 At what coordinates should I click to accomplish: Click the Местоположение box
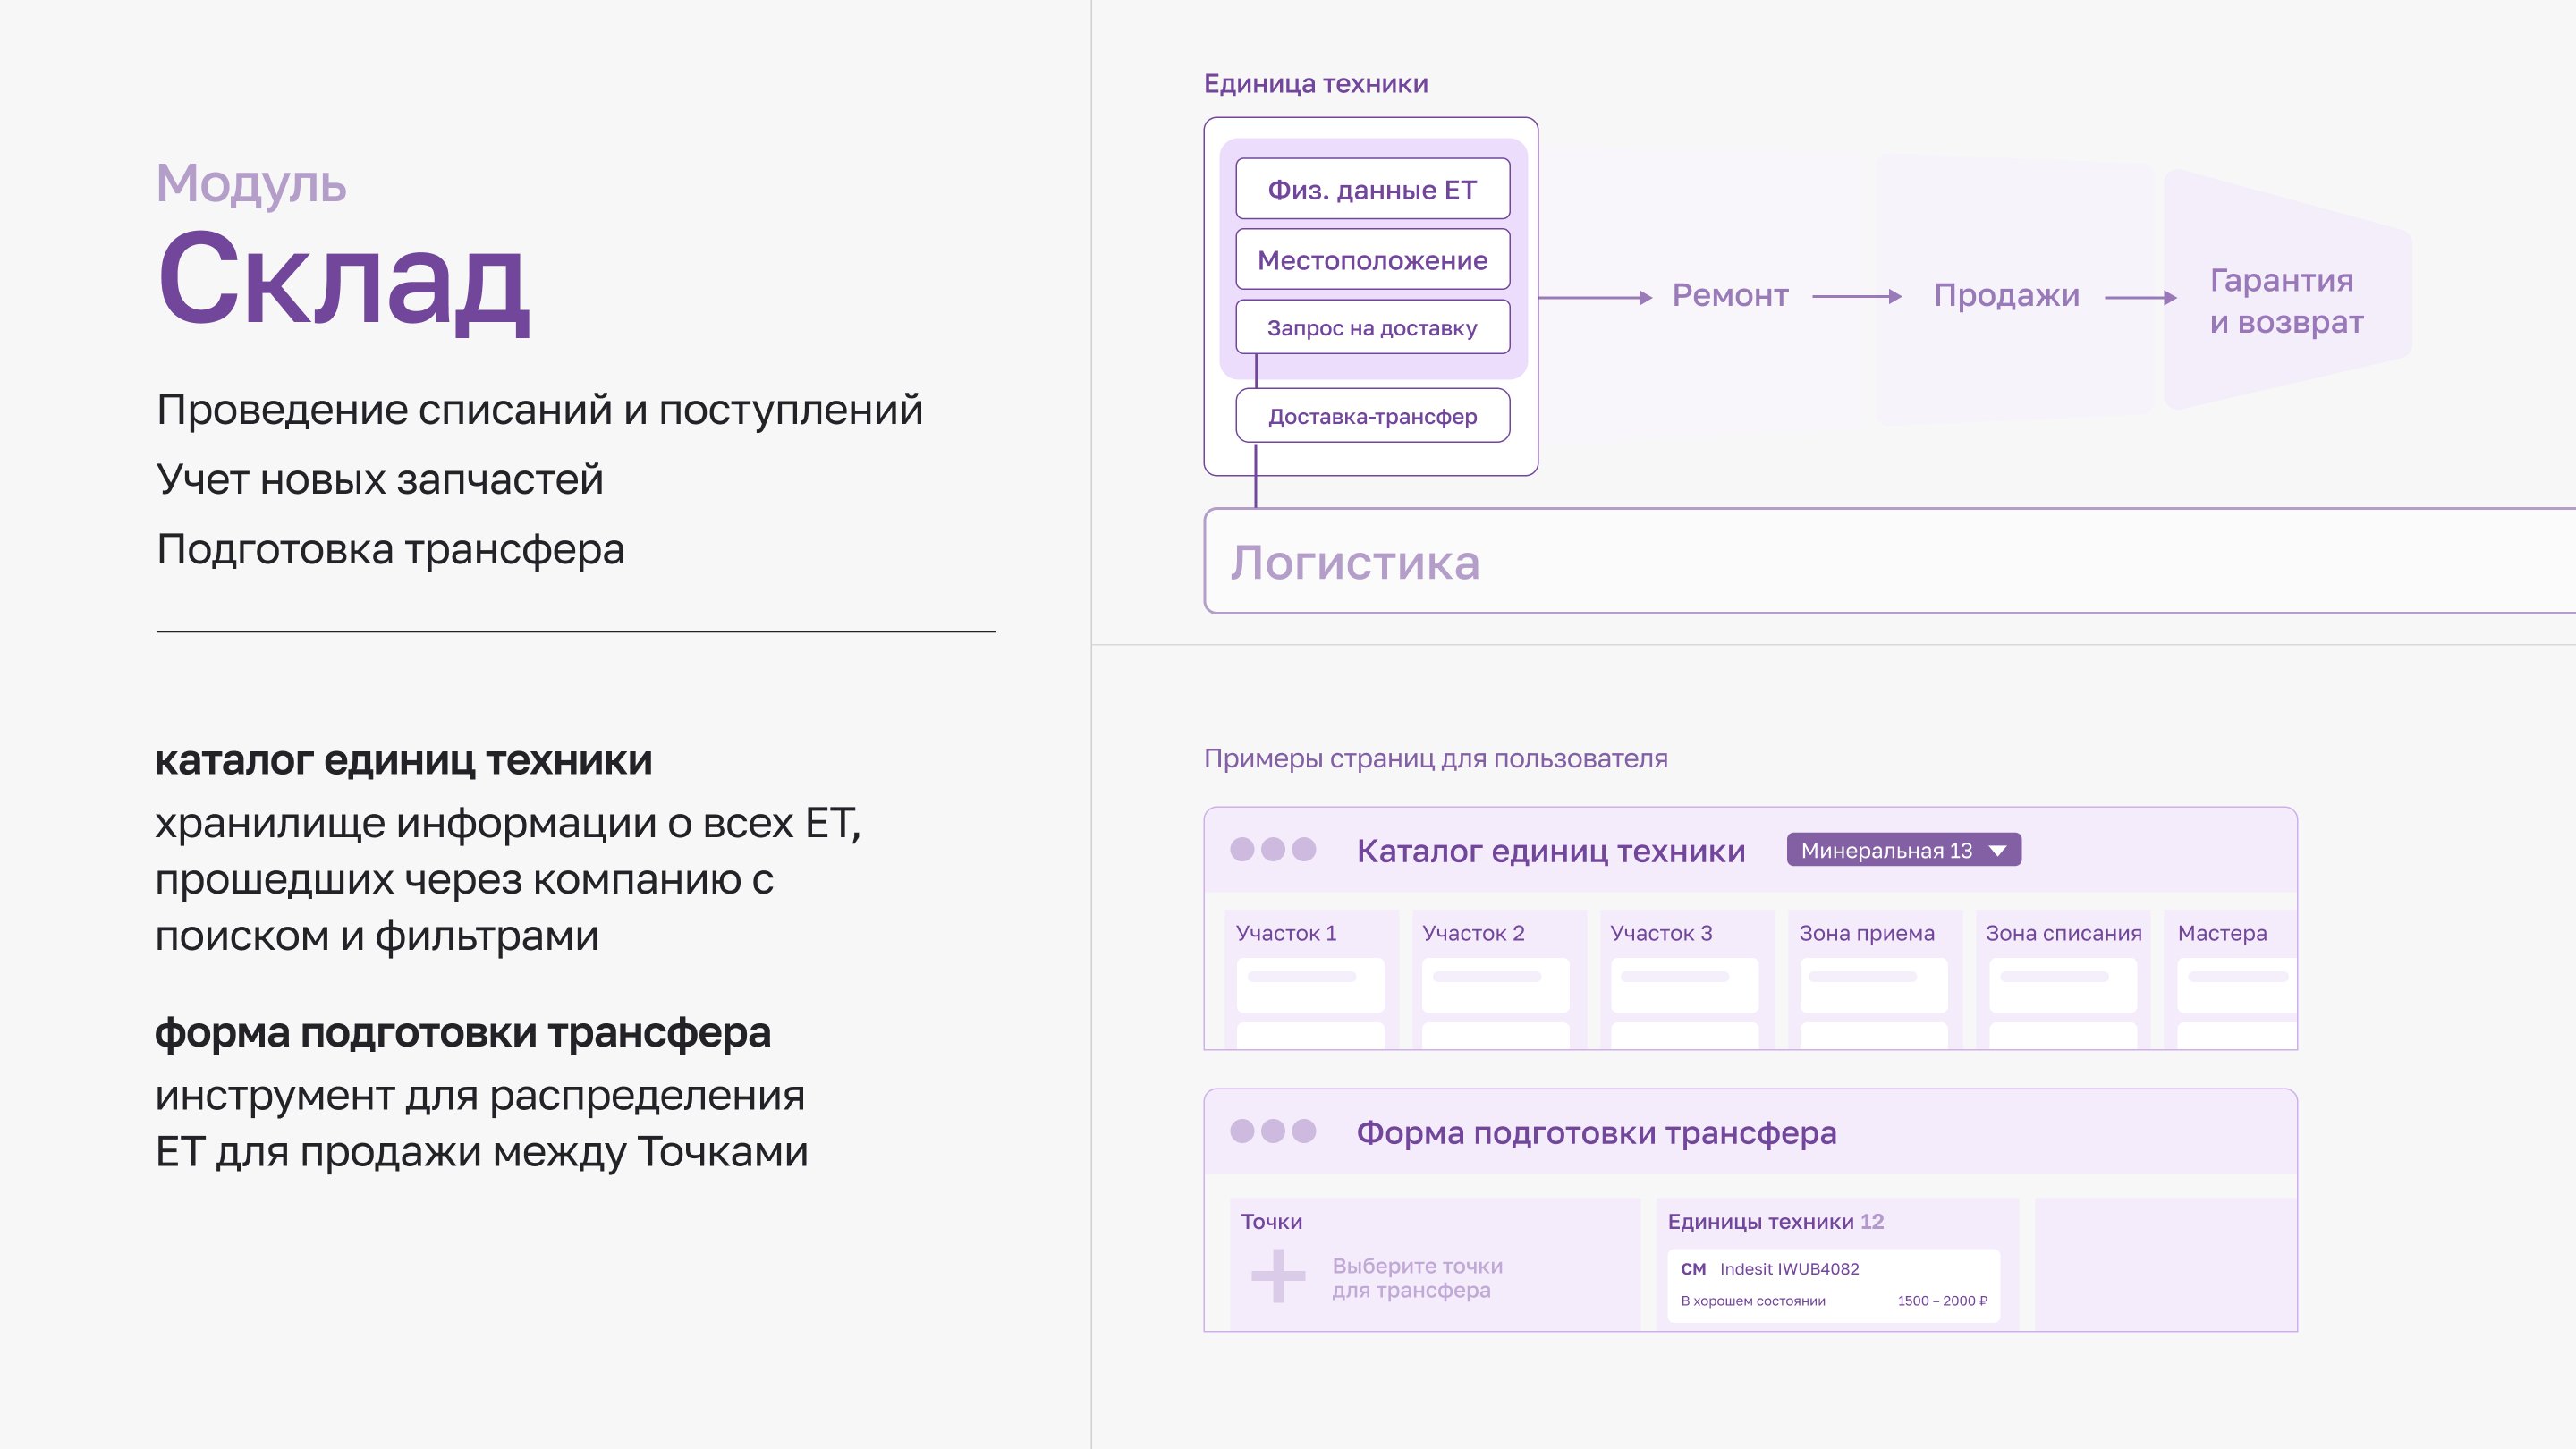(x=1372, y=260)
